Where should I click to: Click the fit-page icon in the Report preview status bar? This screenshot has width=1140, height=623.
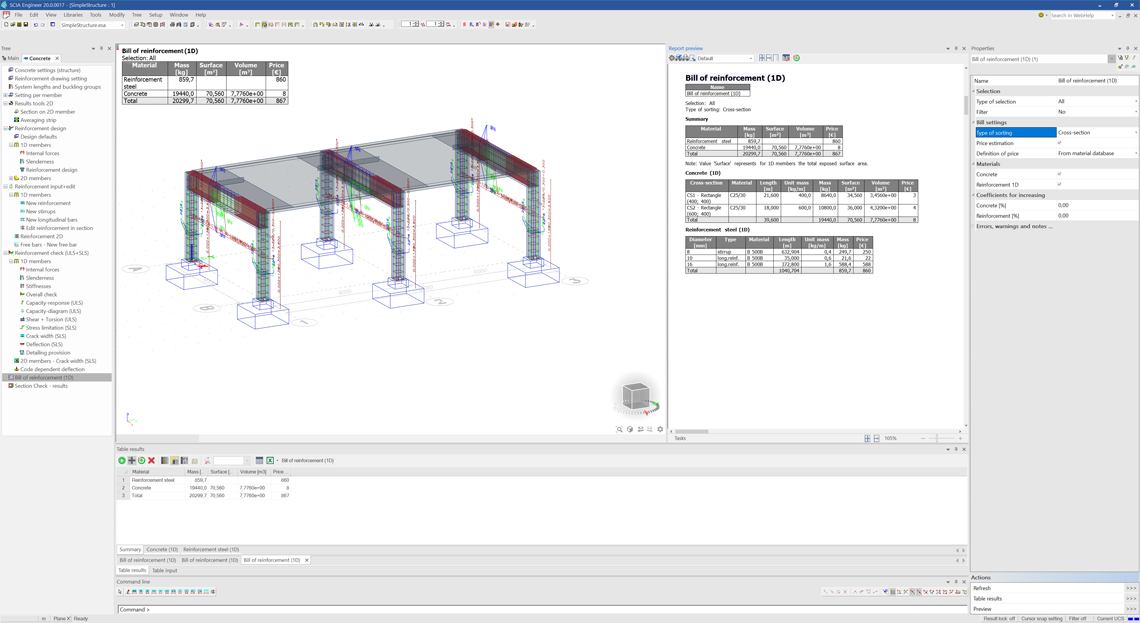(x=867, y=438)
